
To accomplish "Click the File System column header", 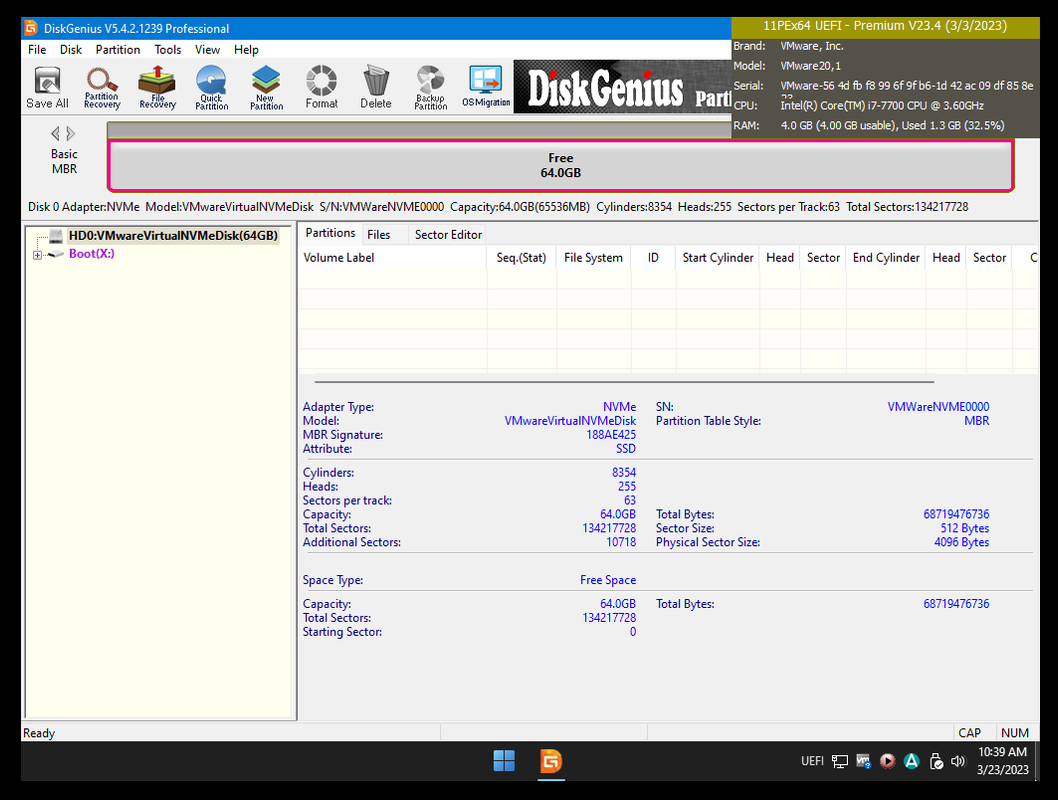I will click(593, 257).
